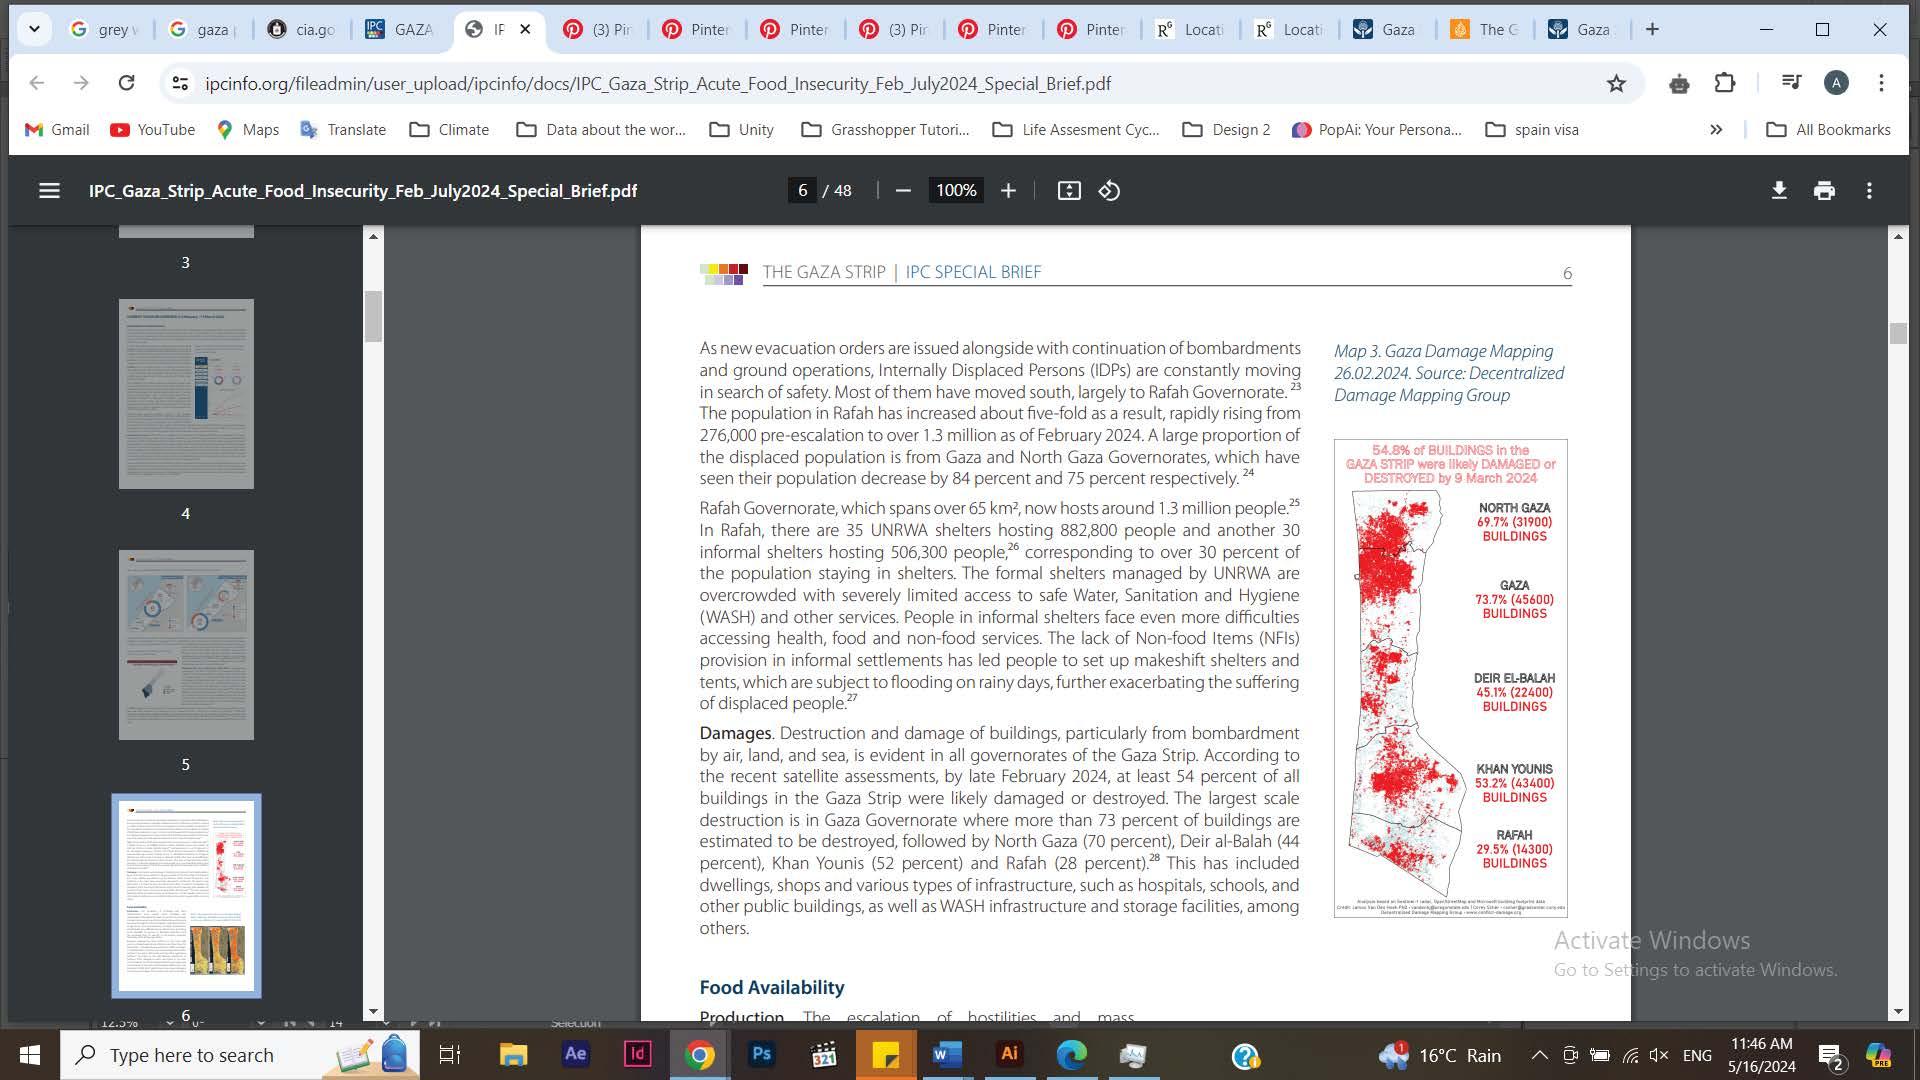Switch to the cia.gov tab
The image size is (1920, 1080).
(303, 29)
